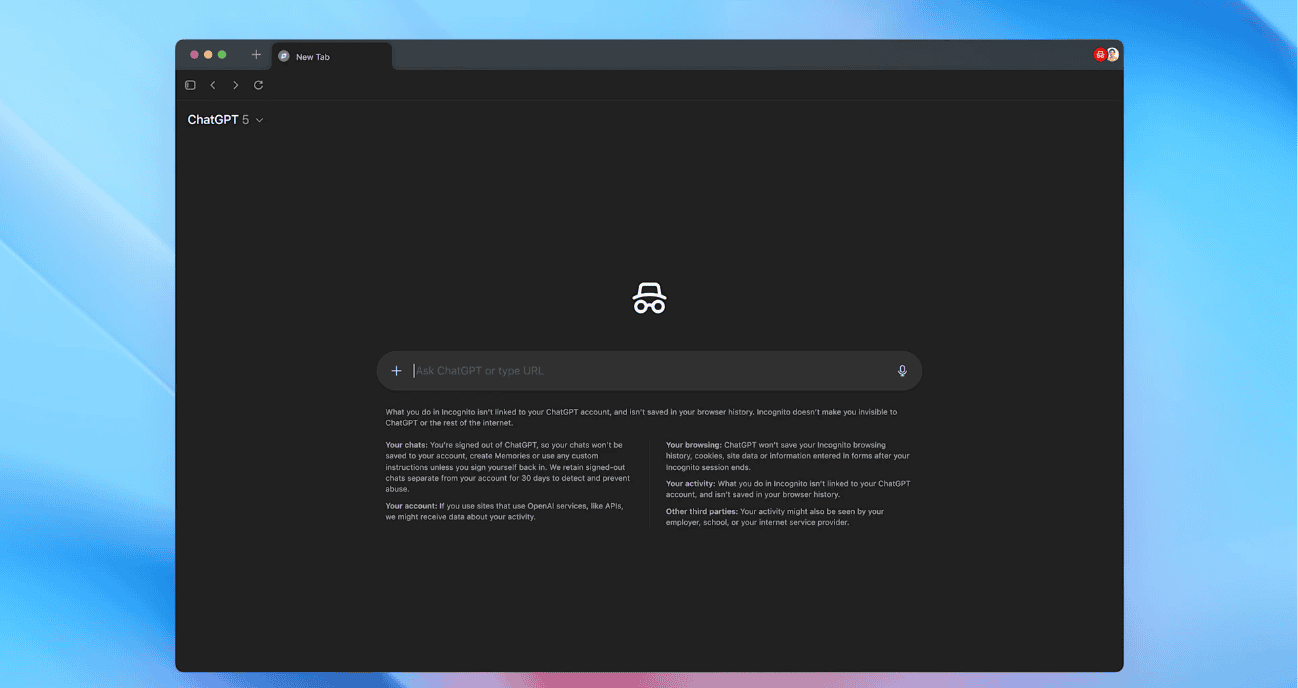Switch to the New Tab tab
Screen dimensions: 1298x688
coord(330,57)
